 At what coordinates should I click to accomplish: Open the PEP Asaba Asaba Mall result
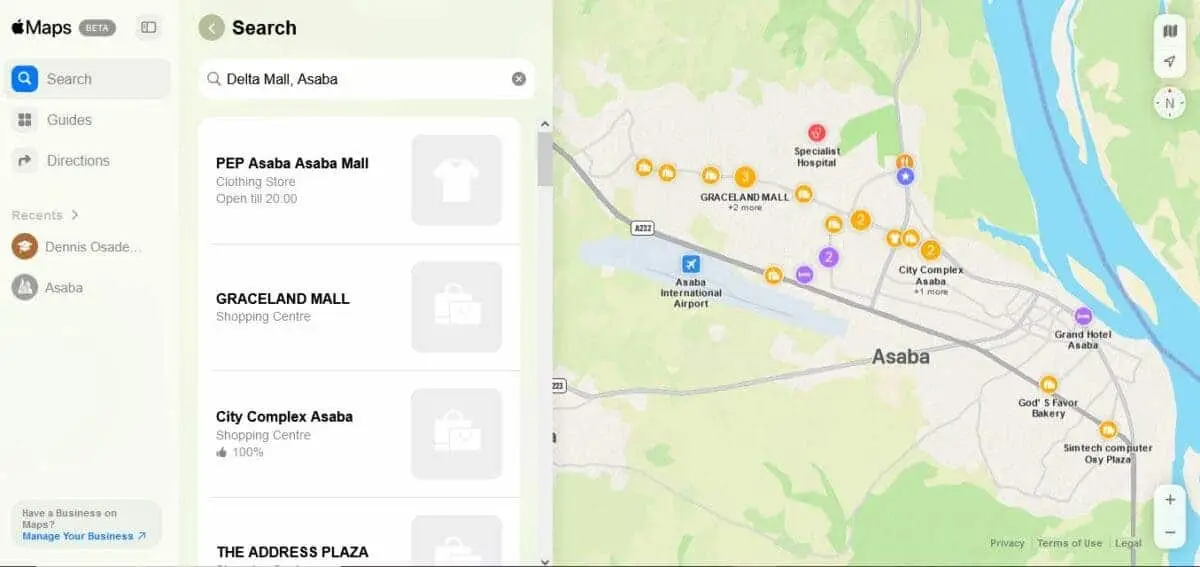click(359, 181)
